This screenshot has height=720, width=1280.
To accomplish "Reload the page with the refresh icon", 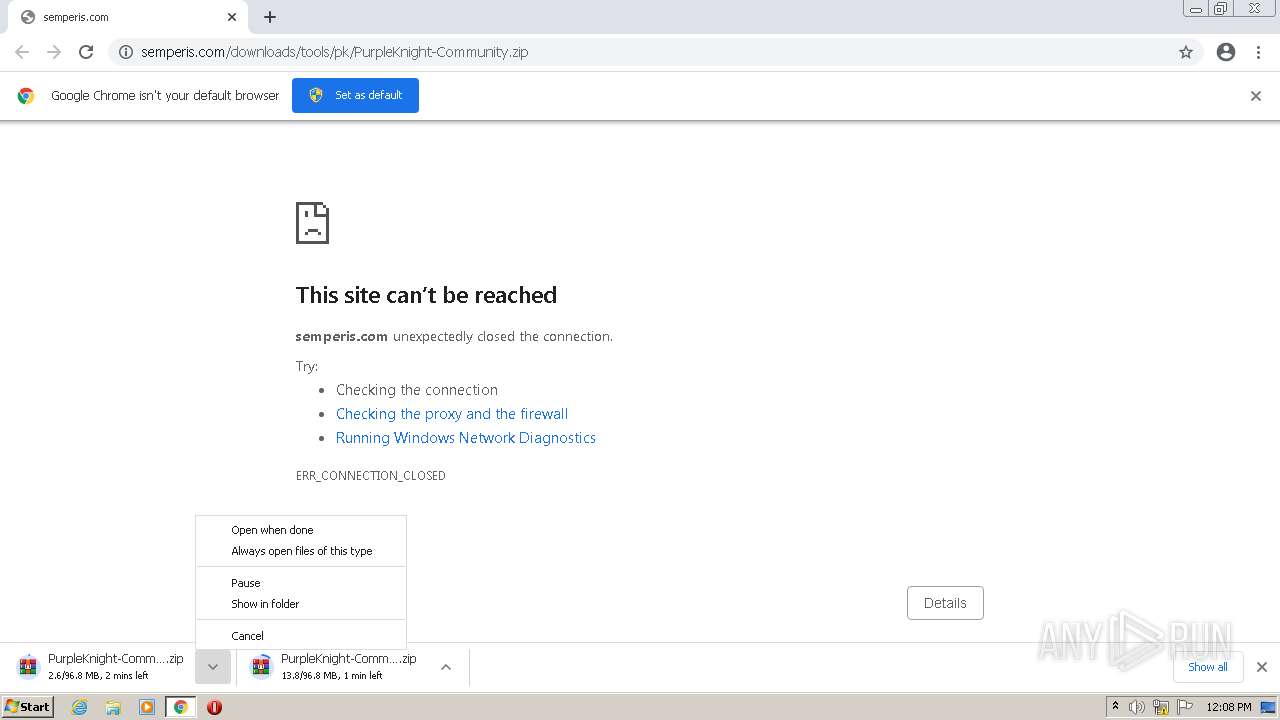I will point(86,52).
